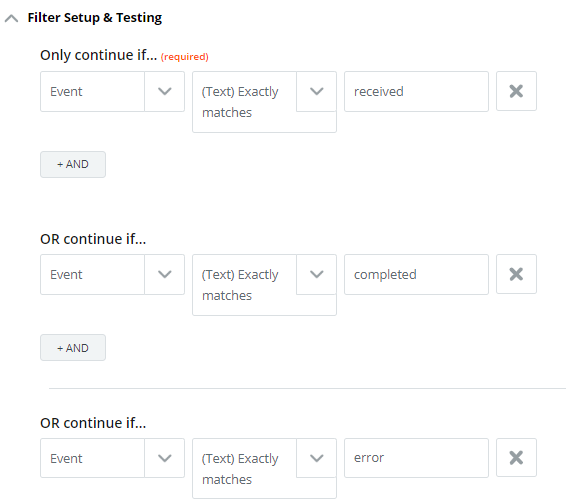Select the "error" value text field
Viewport: 566px width, 504px height.
pos(416,458)
